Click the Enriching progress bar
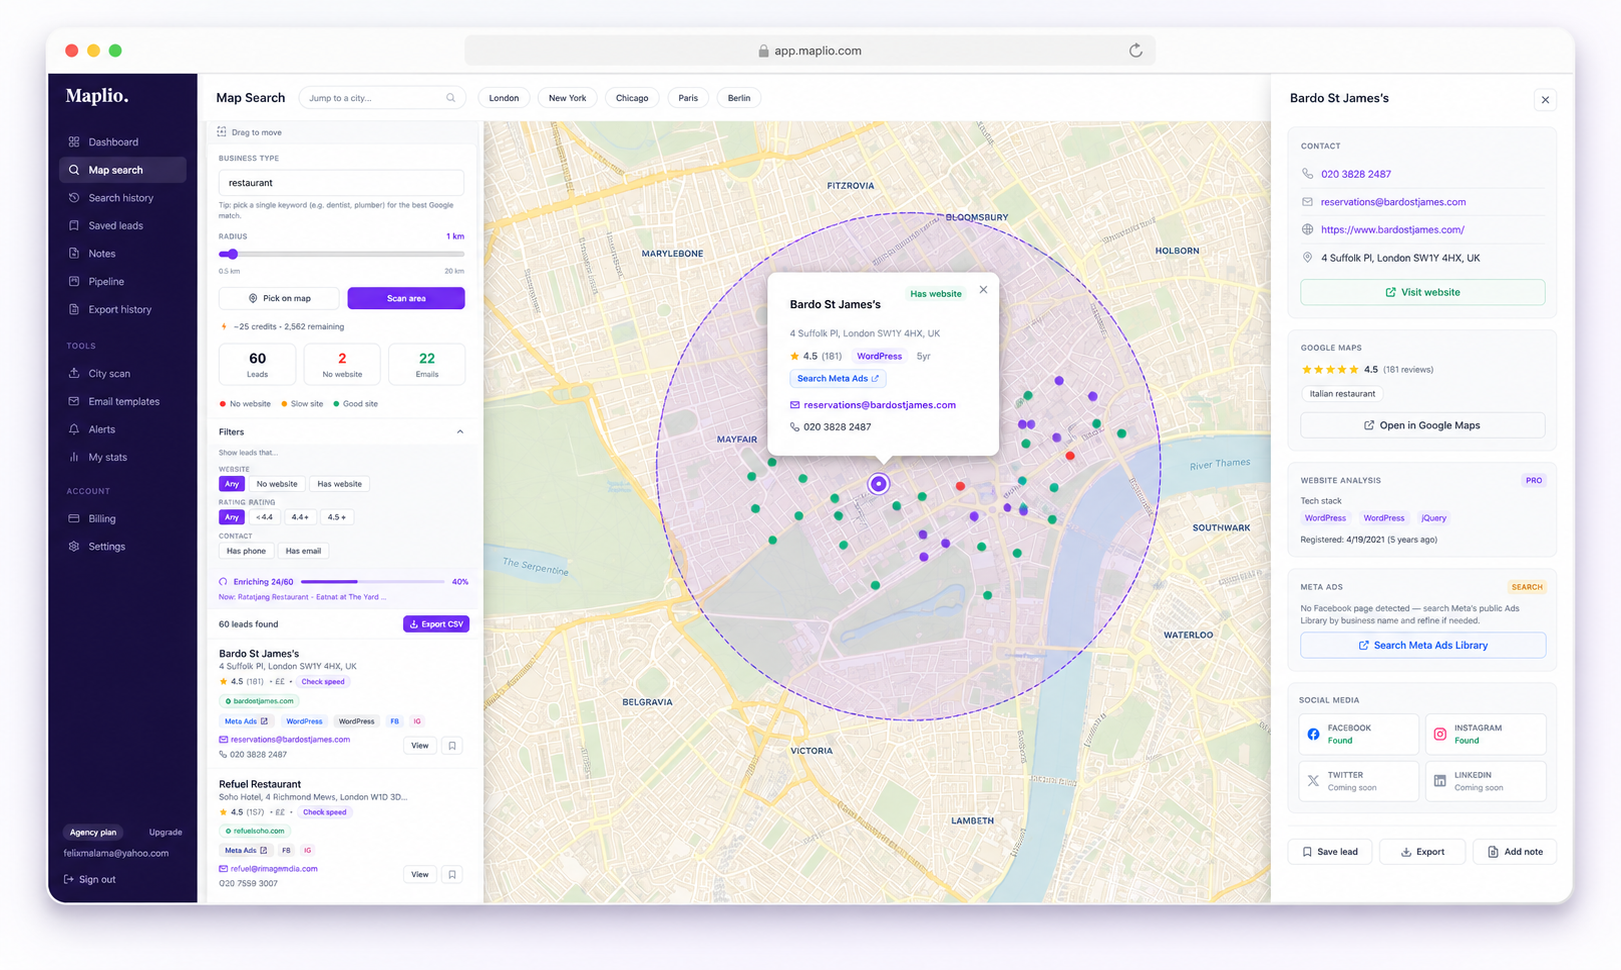 pos(372,582)
